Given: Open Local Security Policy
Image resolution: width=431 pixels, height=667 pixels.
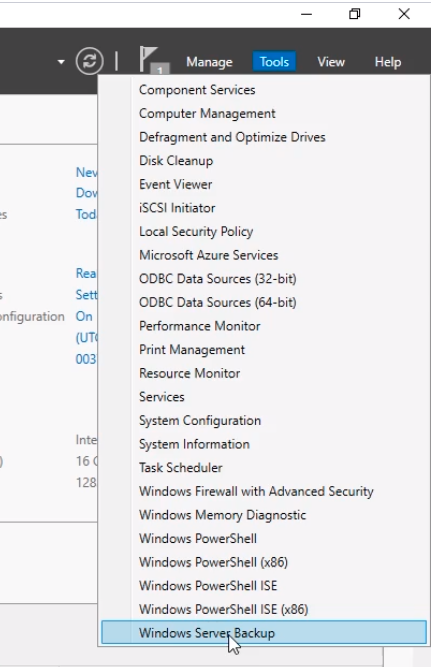Looking at the screenshot, I should click(264, 231).
